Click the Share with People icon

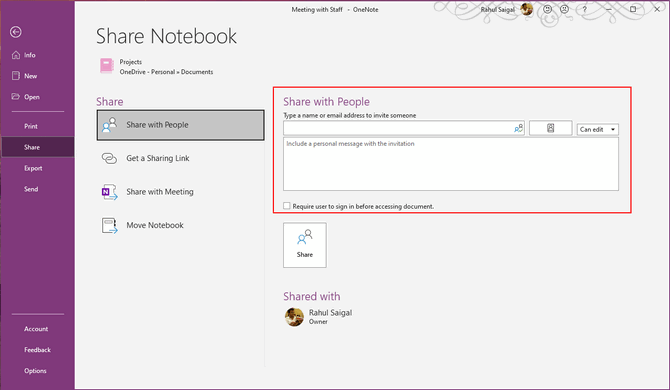(x=109, y=125)
